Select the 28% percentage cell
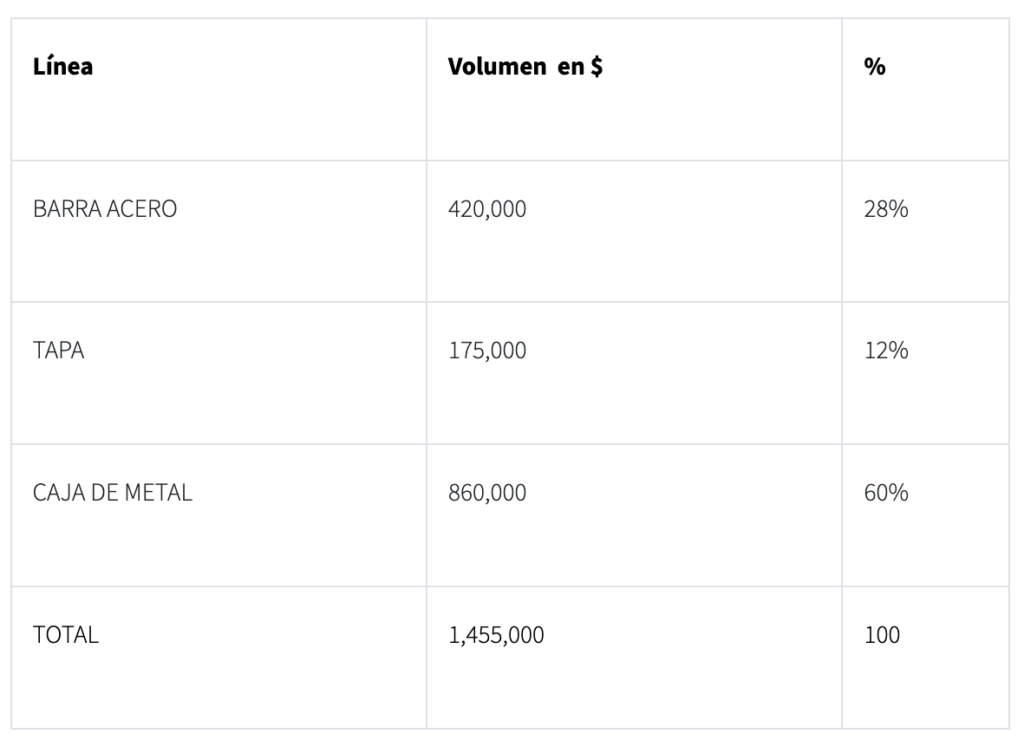 pos(886,210)
